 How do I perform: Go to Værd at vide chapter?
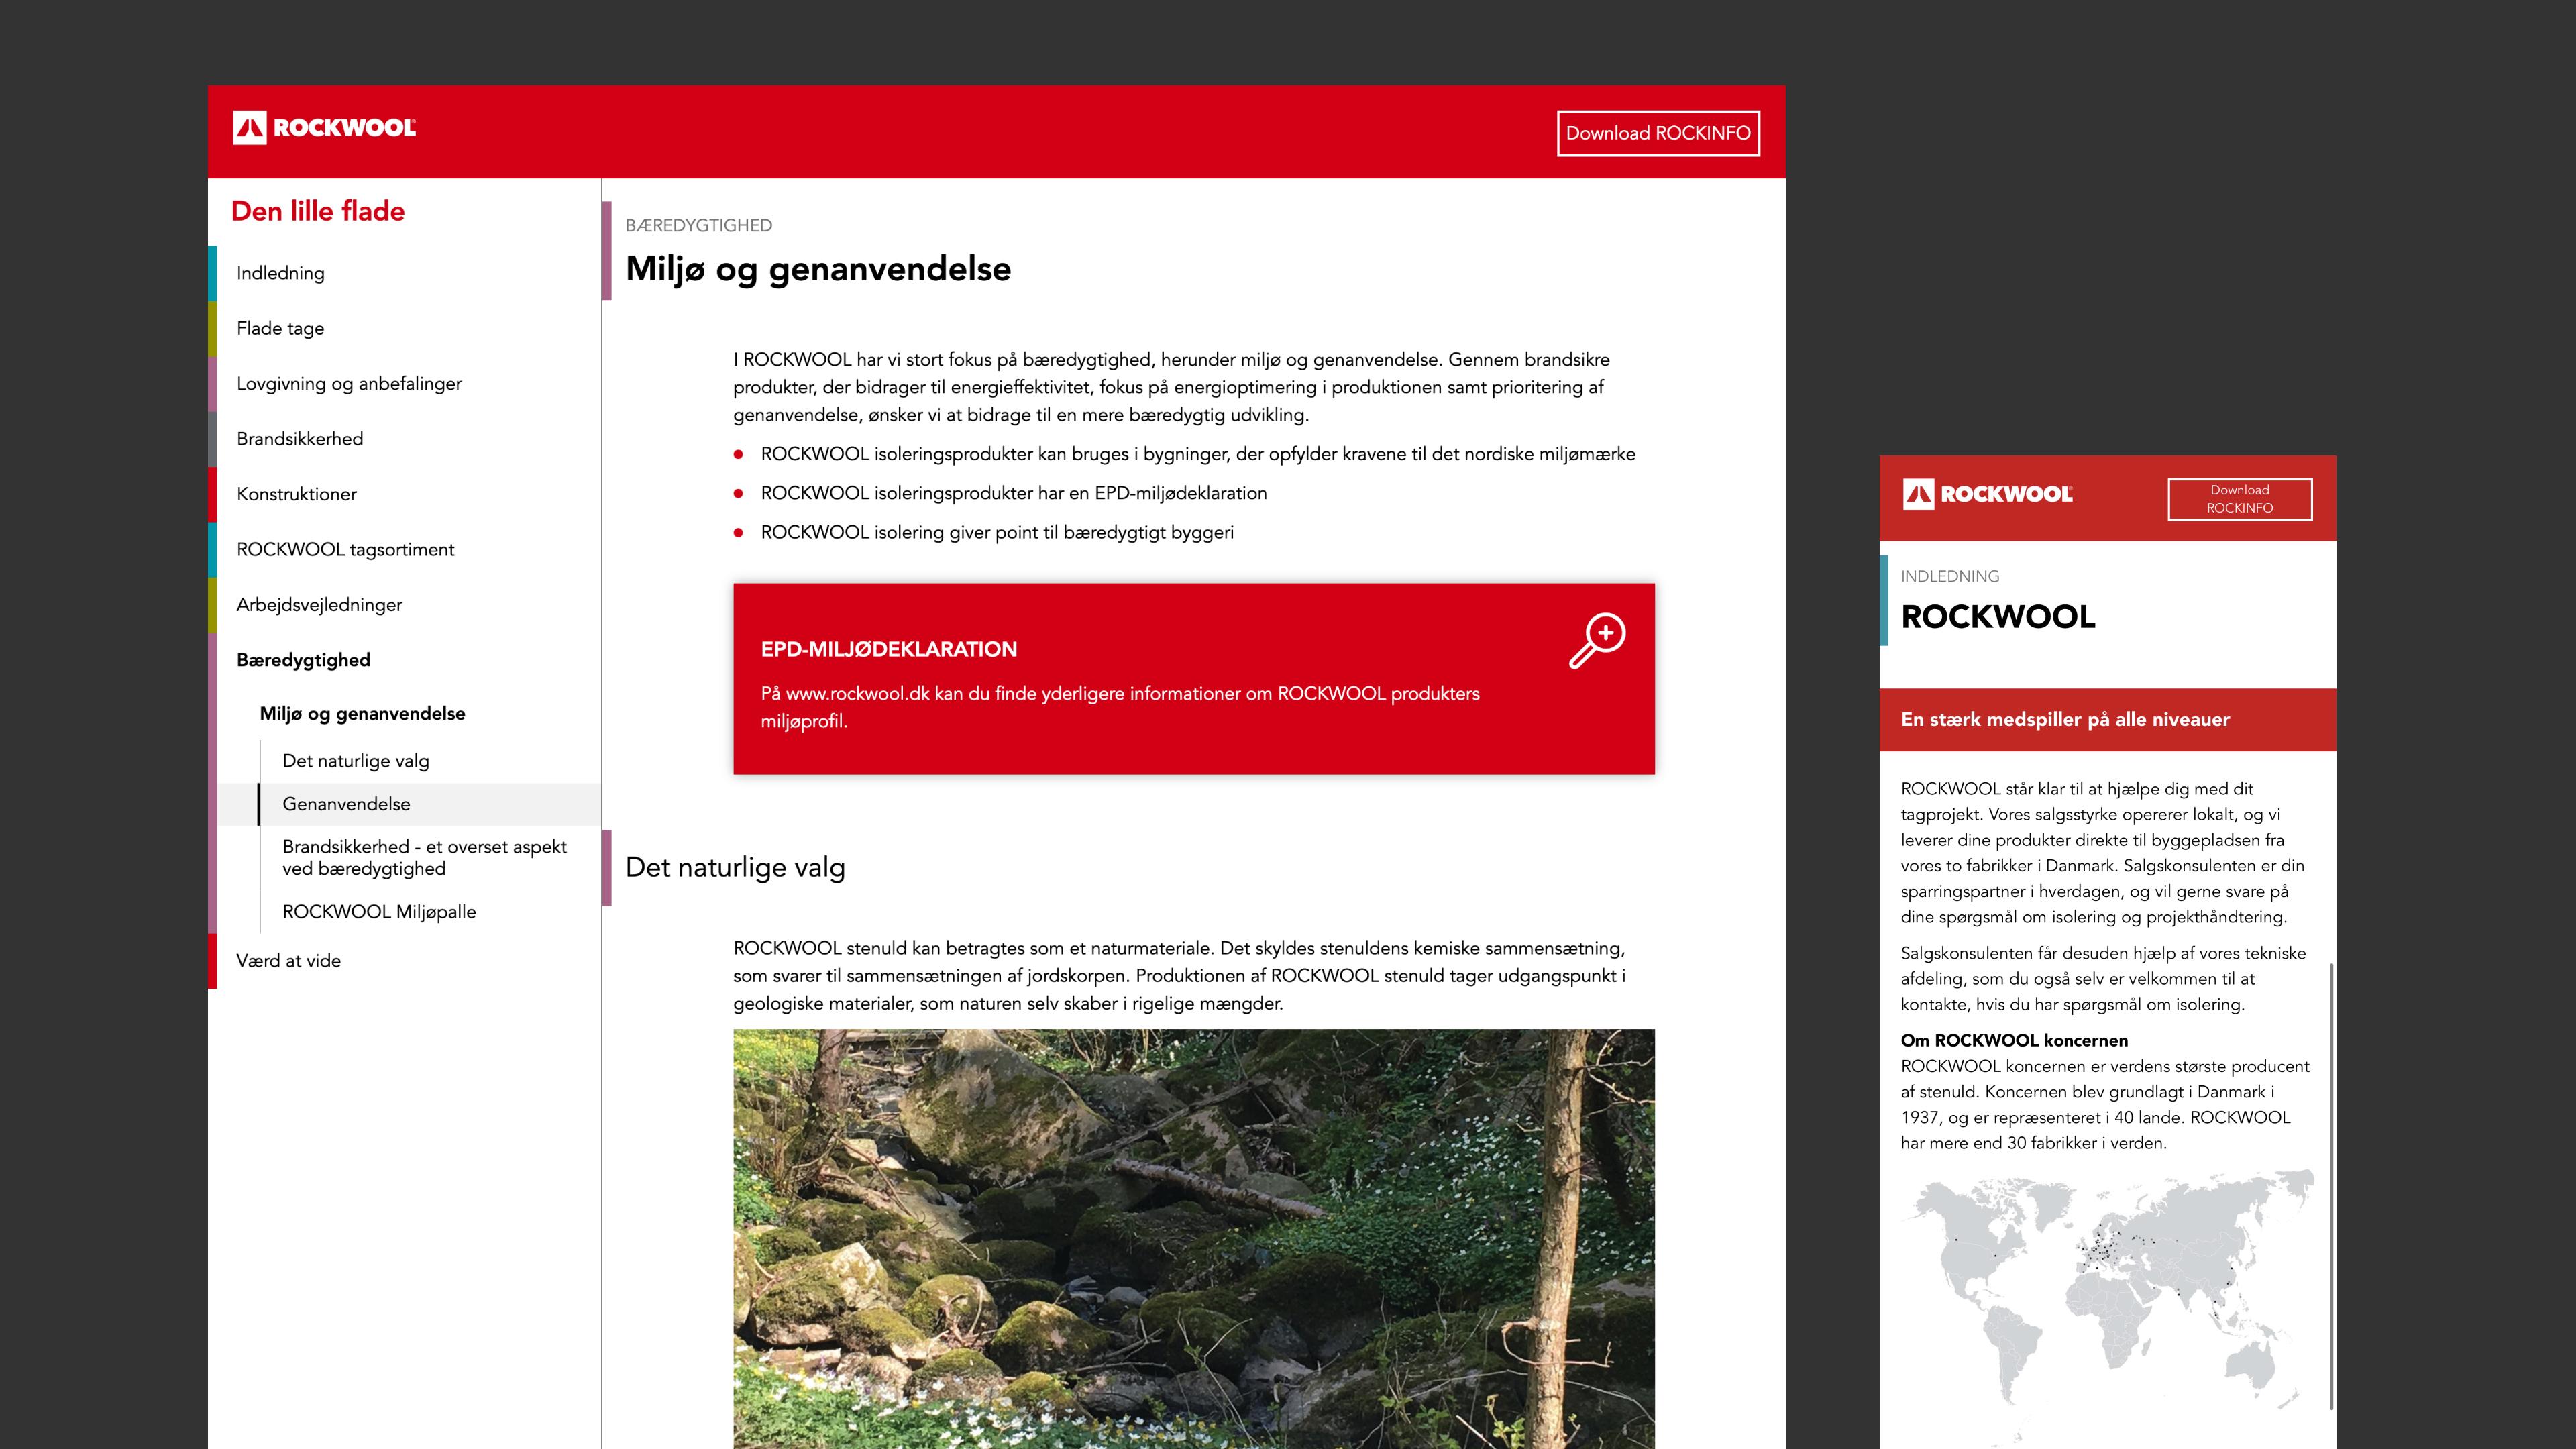[288, 961]
